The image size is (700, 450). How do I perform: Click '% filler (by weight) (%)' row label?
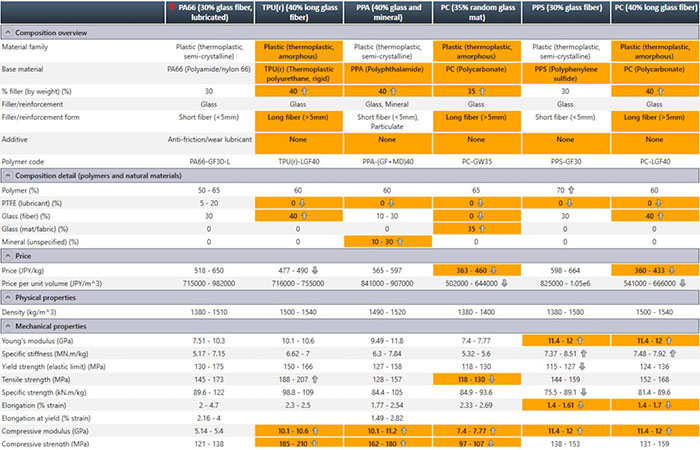[x=37, y=92]
